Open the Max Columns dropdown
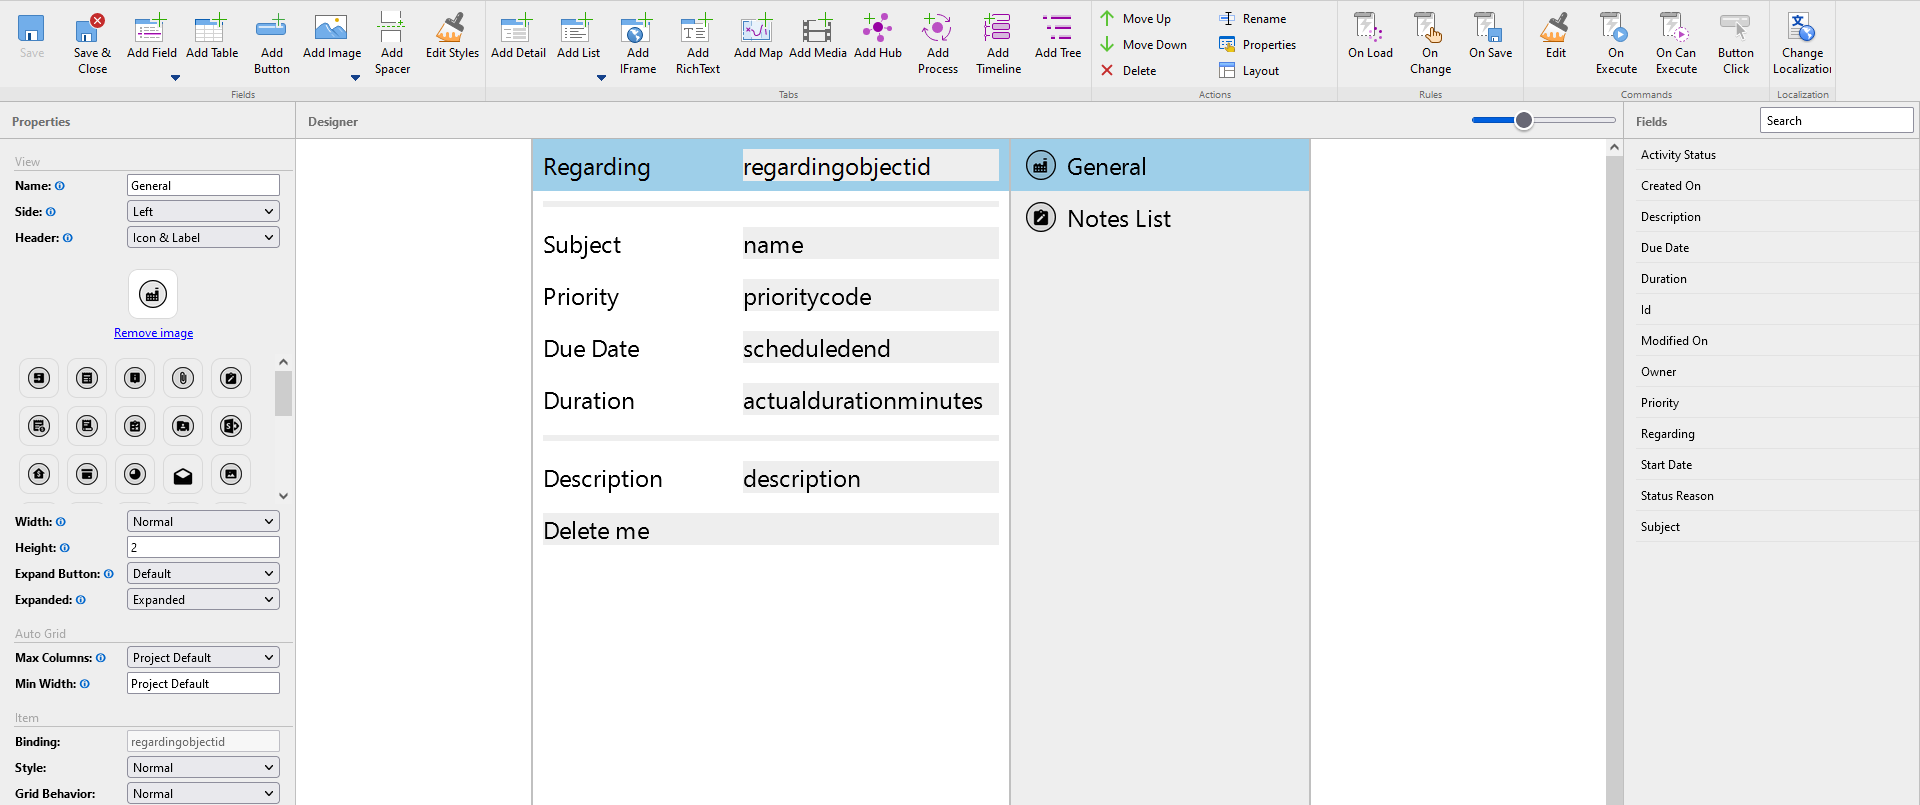Image resolution: width=1920 pixels, height=805 pixels. point(203,658)
